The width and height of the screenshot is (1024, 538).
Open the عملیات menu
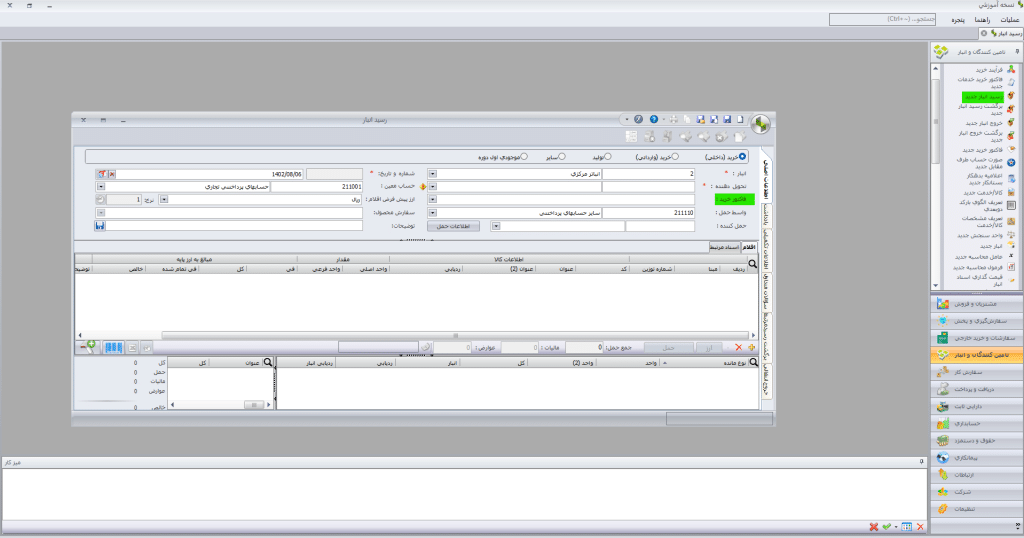[x=1010, y=20]
